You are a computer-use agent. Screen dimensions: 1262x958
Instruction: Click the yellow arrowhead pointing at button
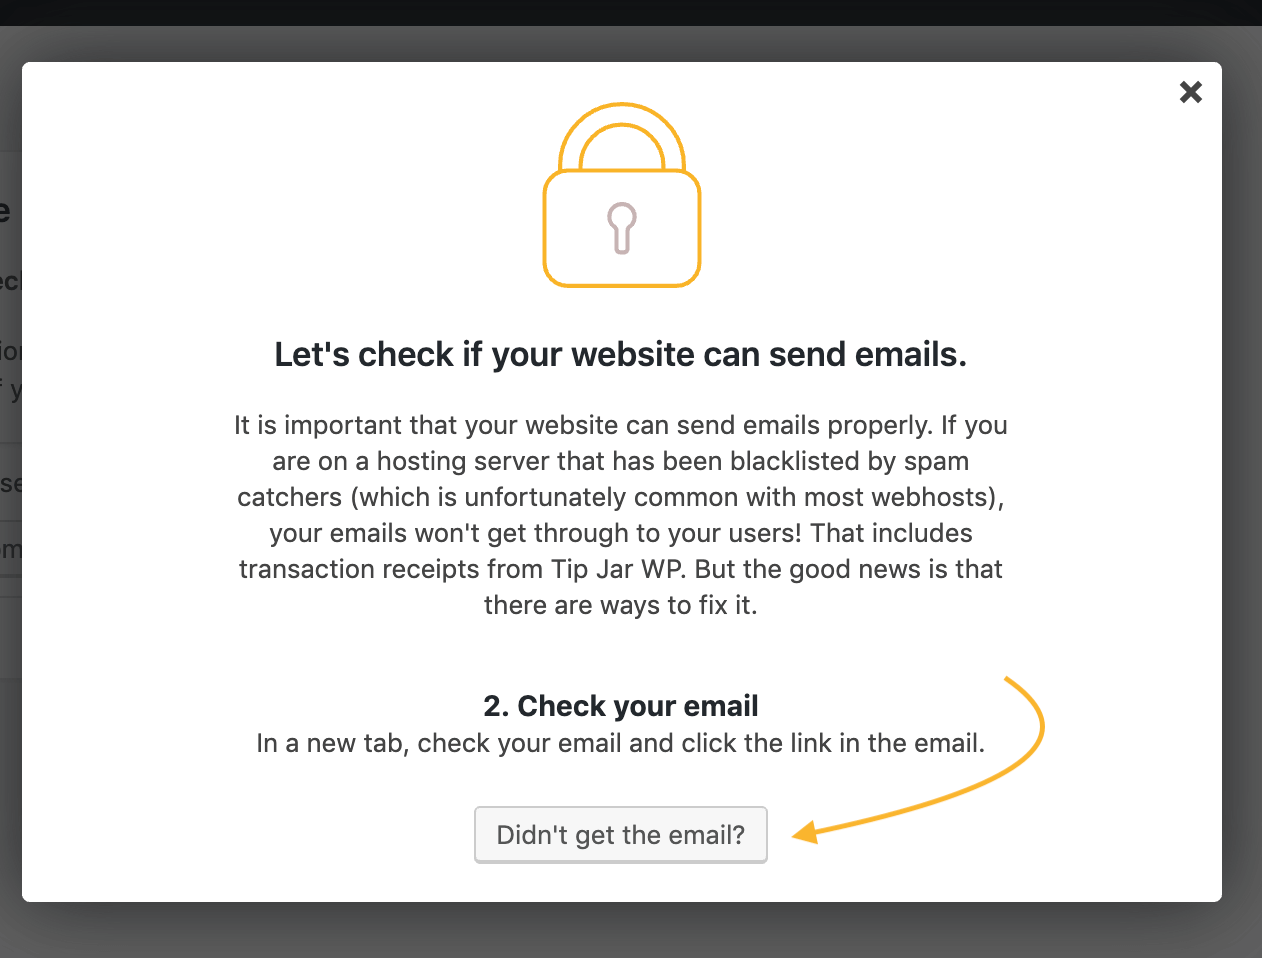pos(806,832)
